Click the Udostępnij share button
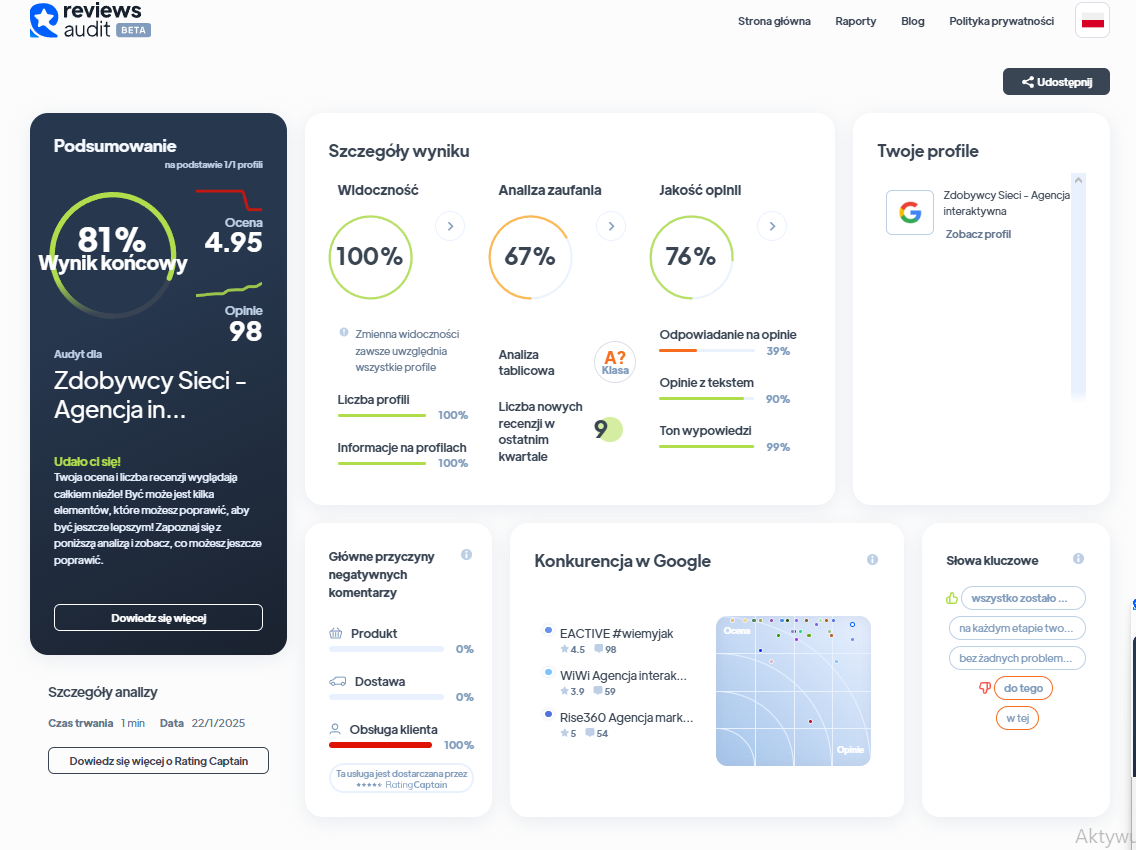The image size is (1136, 850). click(1056, 82)
